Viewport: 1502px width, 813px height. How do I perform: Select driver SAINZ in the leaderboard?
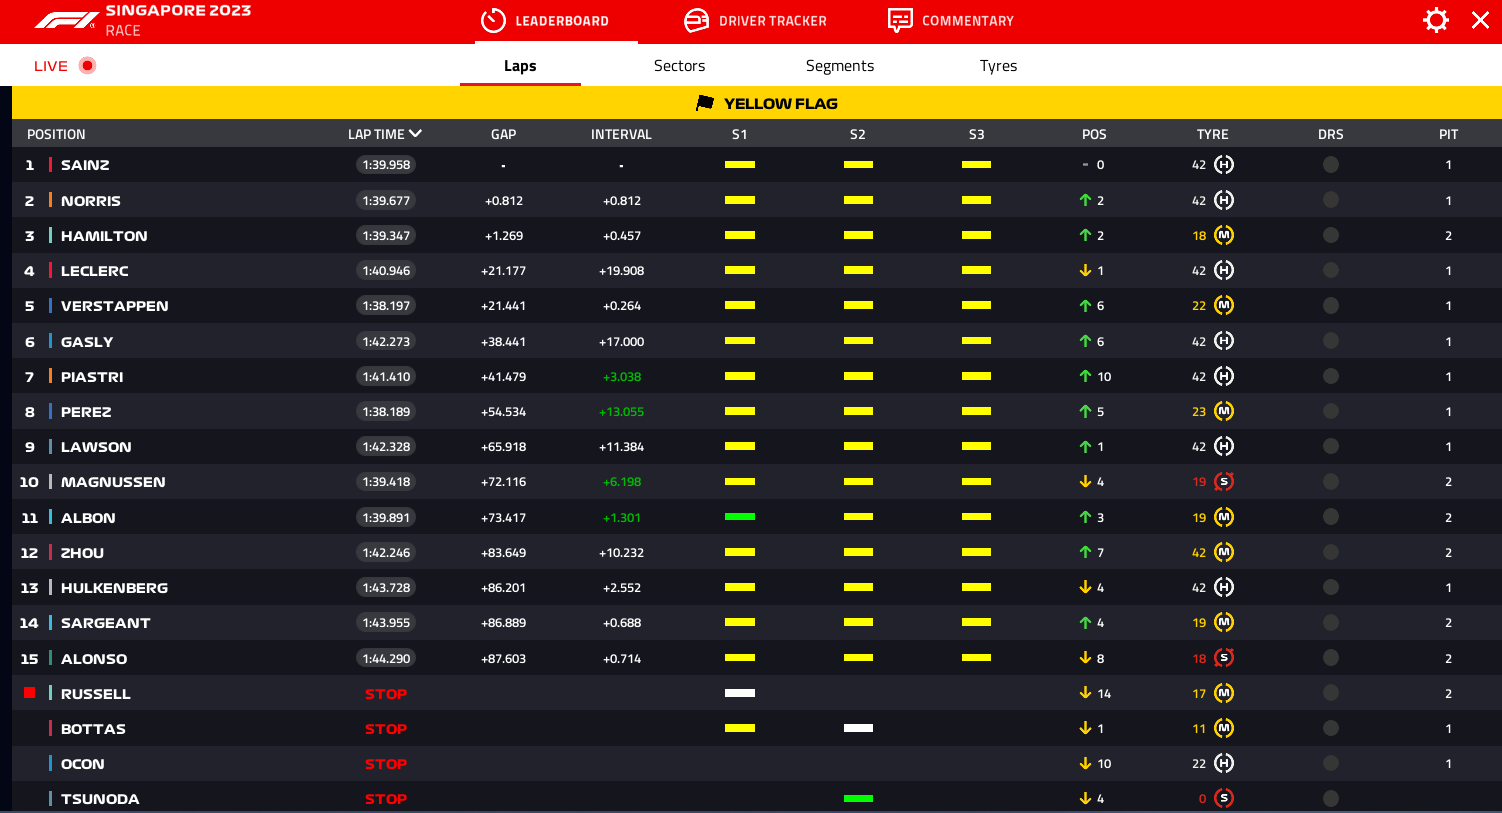click(x=85, y=165)
